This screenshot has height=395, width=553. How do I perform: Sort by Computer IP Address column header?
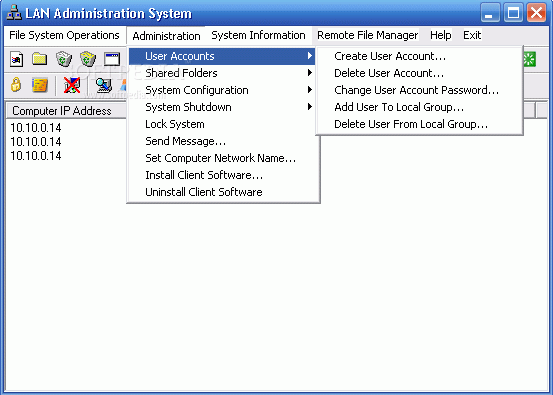[x=66, y=111]
